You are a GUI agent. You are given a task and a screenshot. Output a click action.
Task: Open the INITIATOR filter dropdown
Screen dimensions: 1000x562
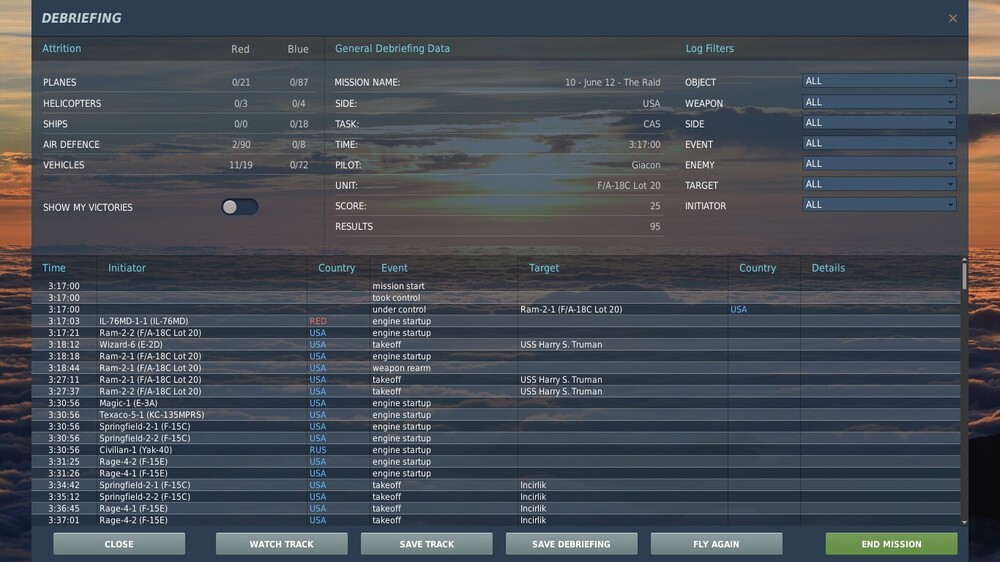pyautogui.click(x=879, y=205)
